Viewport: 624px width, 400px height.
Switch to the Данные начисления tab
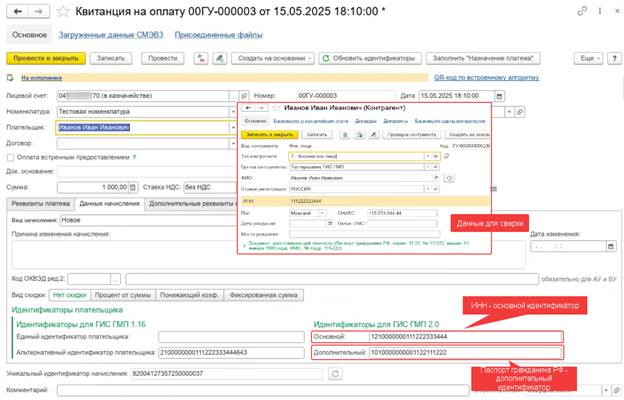click(x=109, y=204)
